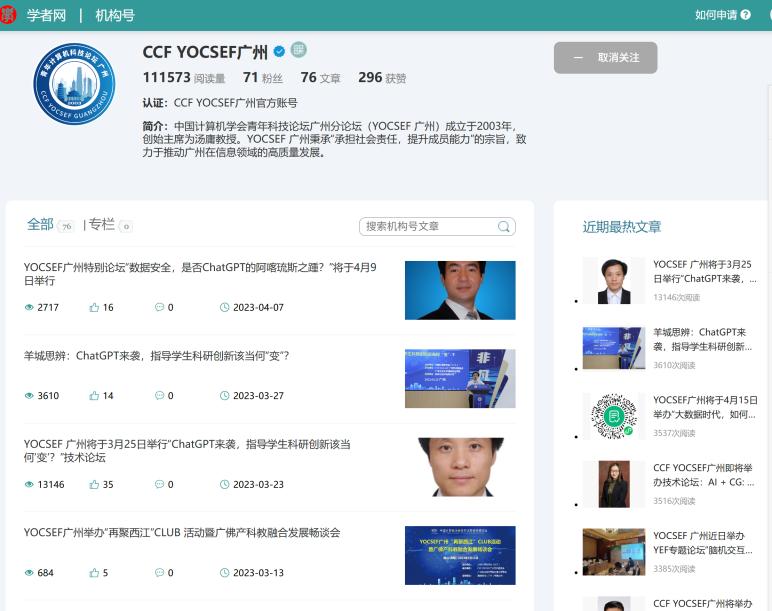
Task: Open article YOCSEF 广州将于3月25日举行 in main list
Action: pyautogui.click(x=187, y=451)
